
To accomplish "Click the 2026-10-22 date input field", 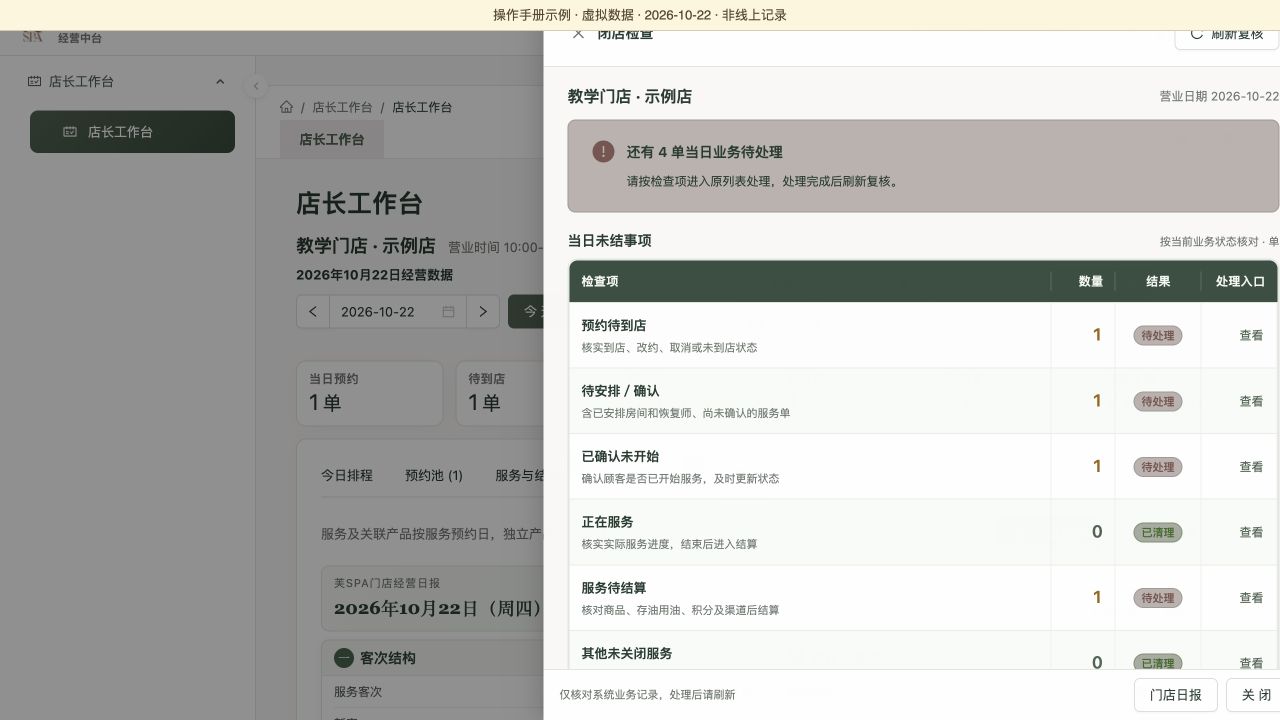I will 398,312.
